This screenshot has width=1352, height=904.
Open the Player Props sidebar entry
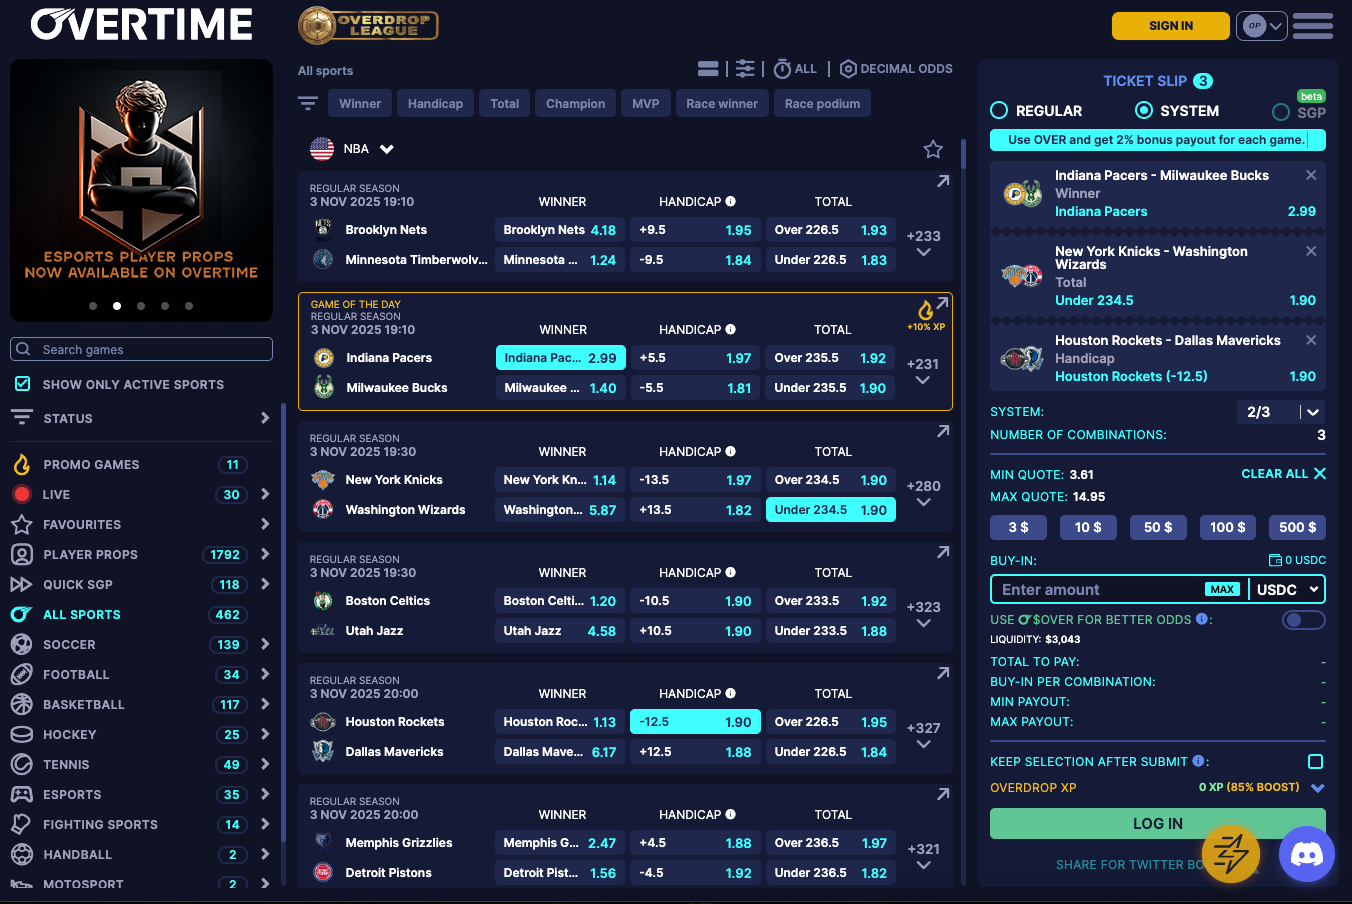(x=140, y=554)
